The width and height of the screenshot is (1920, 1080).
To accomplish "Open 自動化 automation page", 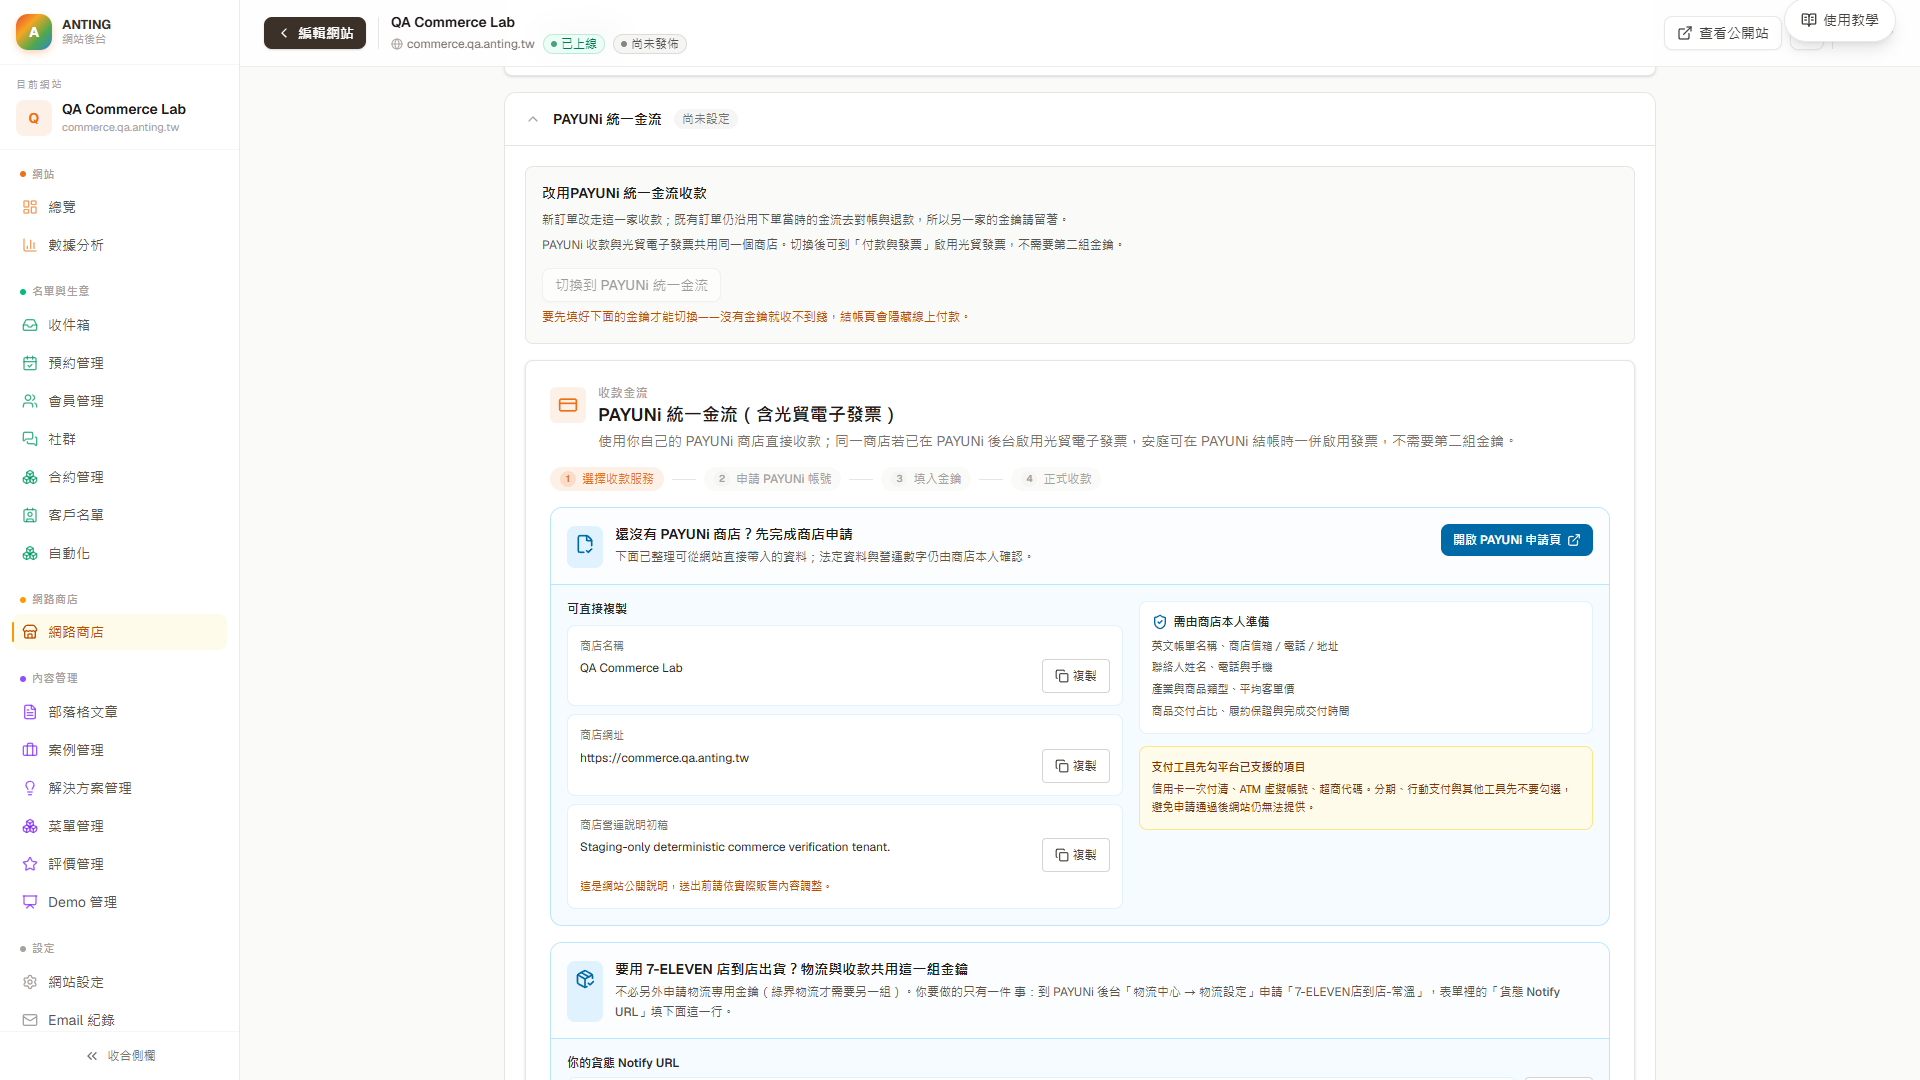I will 119,553.
